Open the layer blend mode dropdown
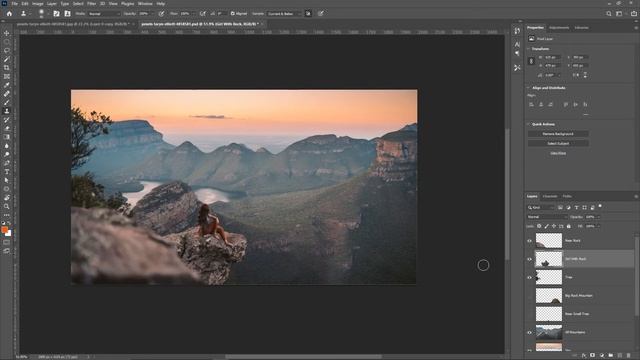Screen dimensions: 640x360 pyautogui.click(x=547, y=217)
